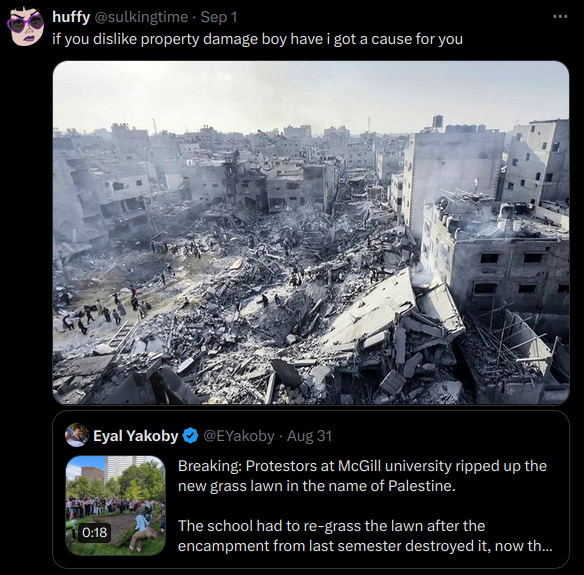Open the Aug 31 quoted tweet date

tap(309, 436)
